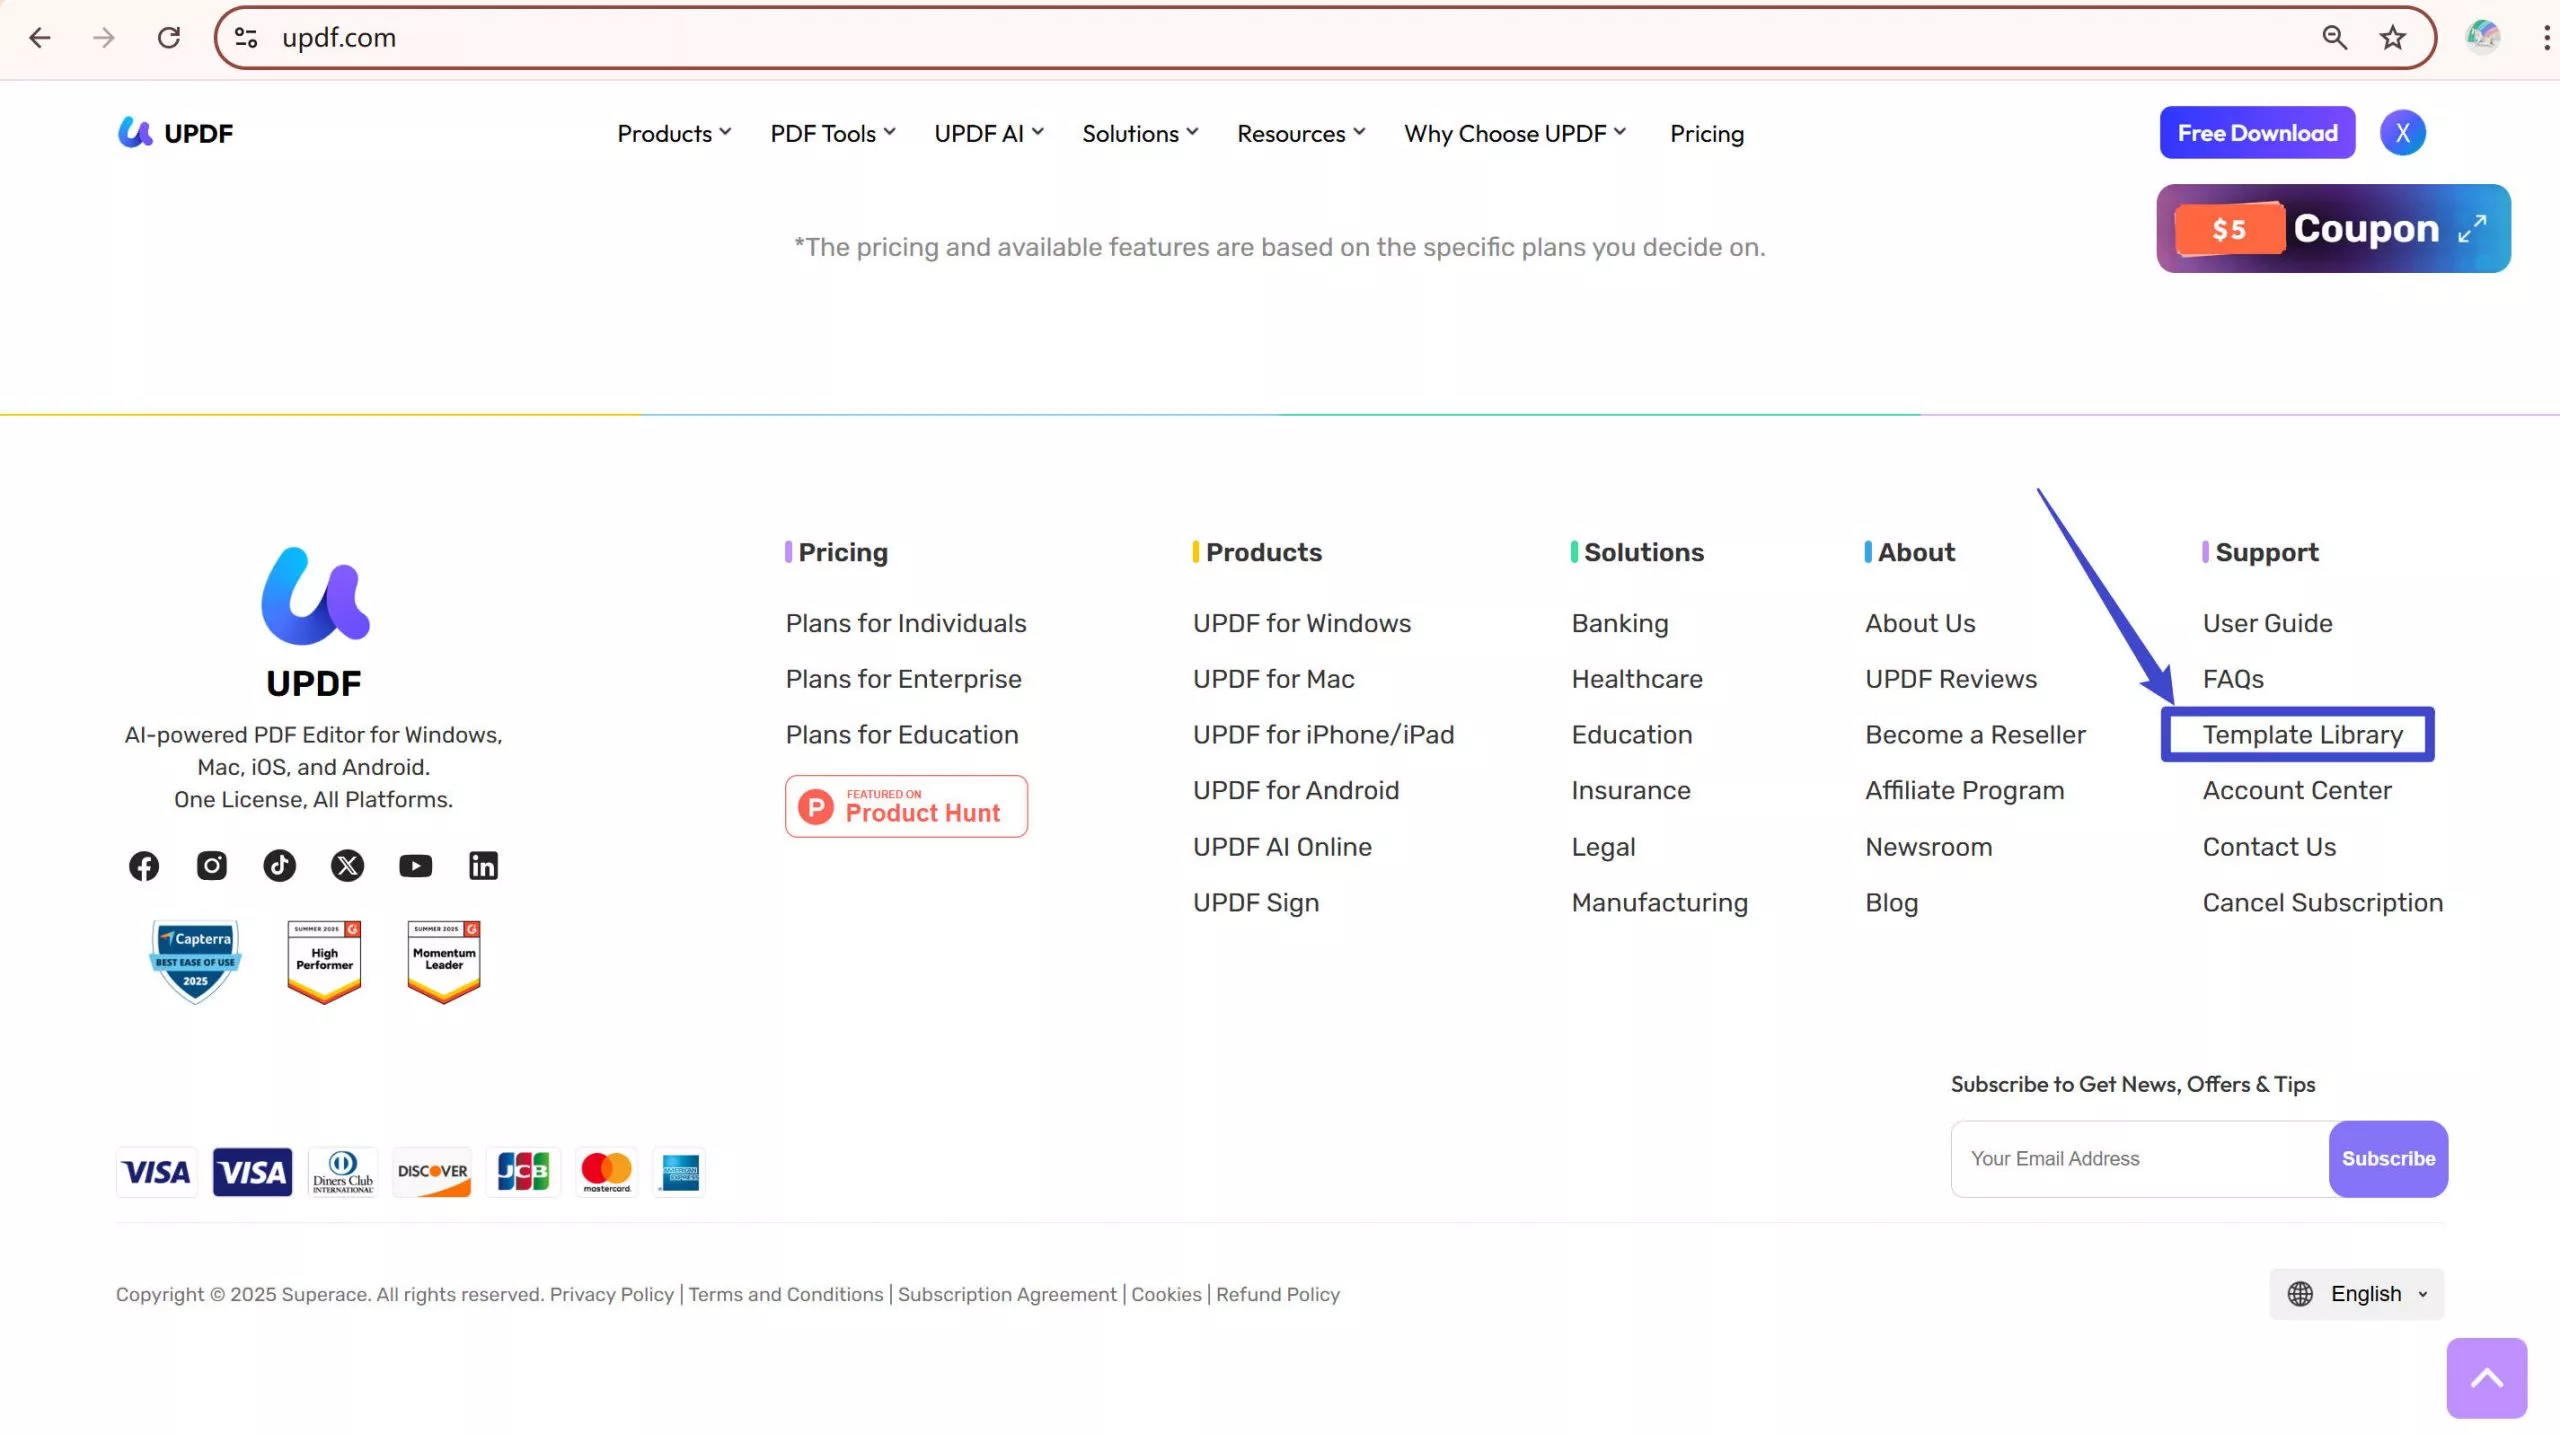Click the G2 Momentum Leader badge

pyautogui.click(x=444, y=961)
